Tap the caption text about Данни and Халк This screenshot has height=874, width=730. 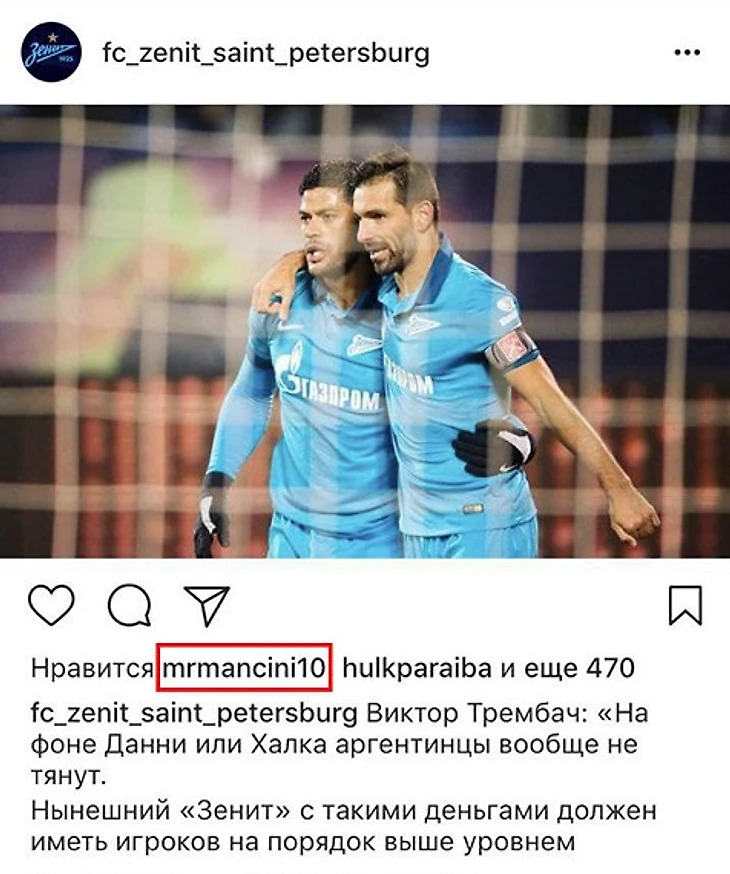[333, 745]
